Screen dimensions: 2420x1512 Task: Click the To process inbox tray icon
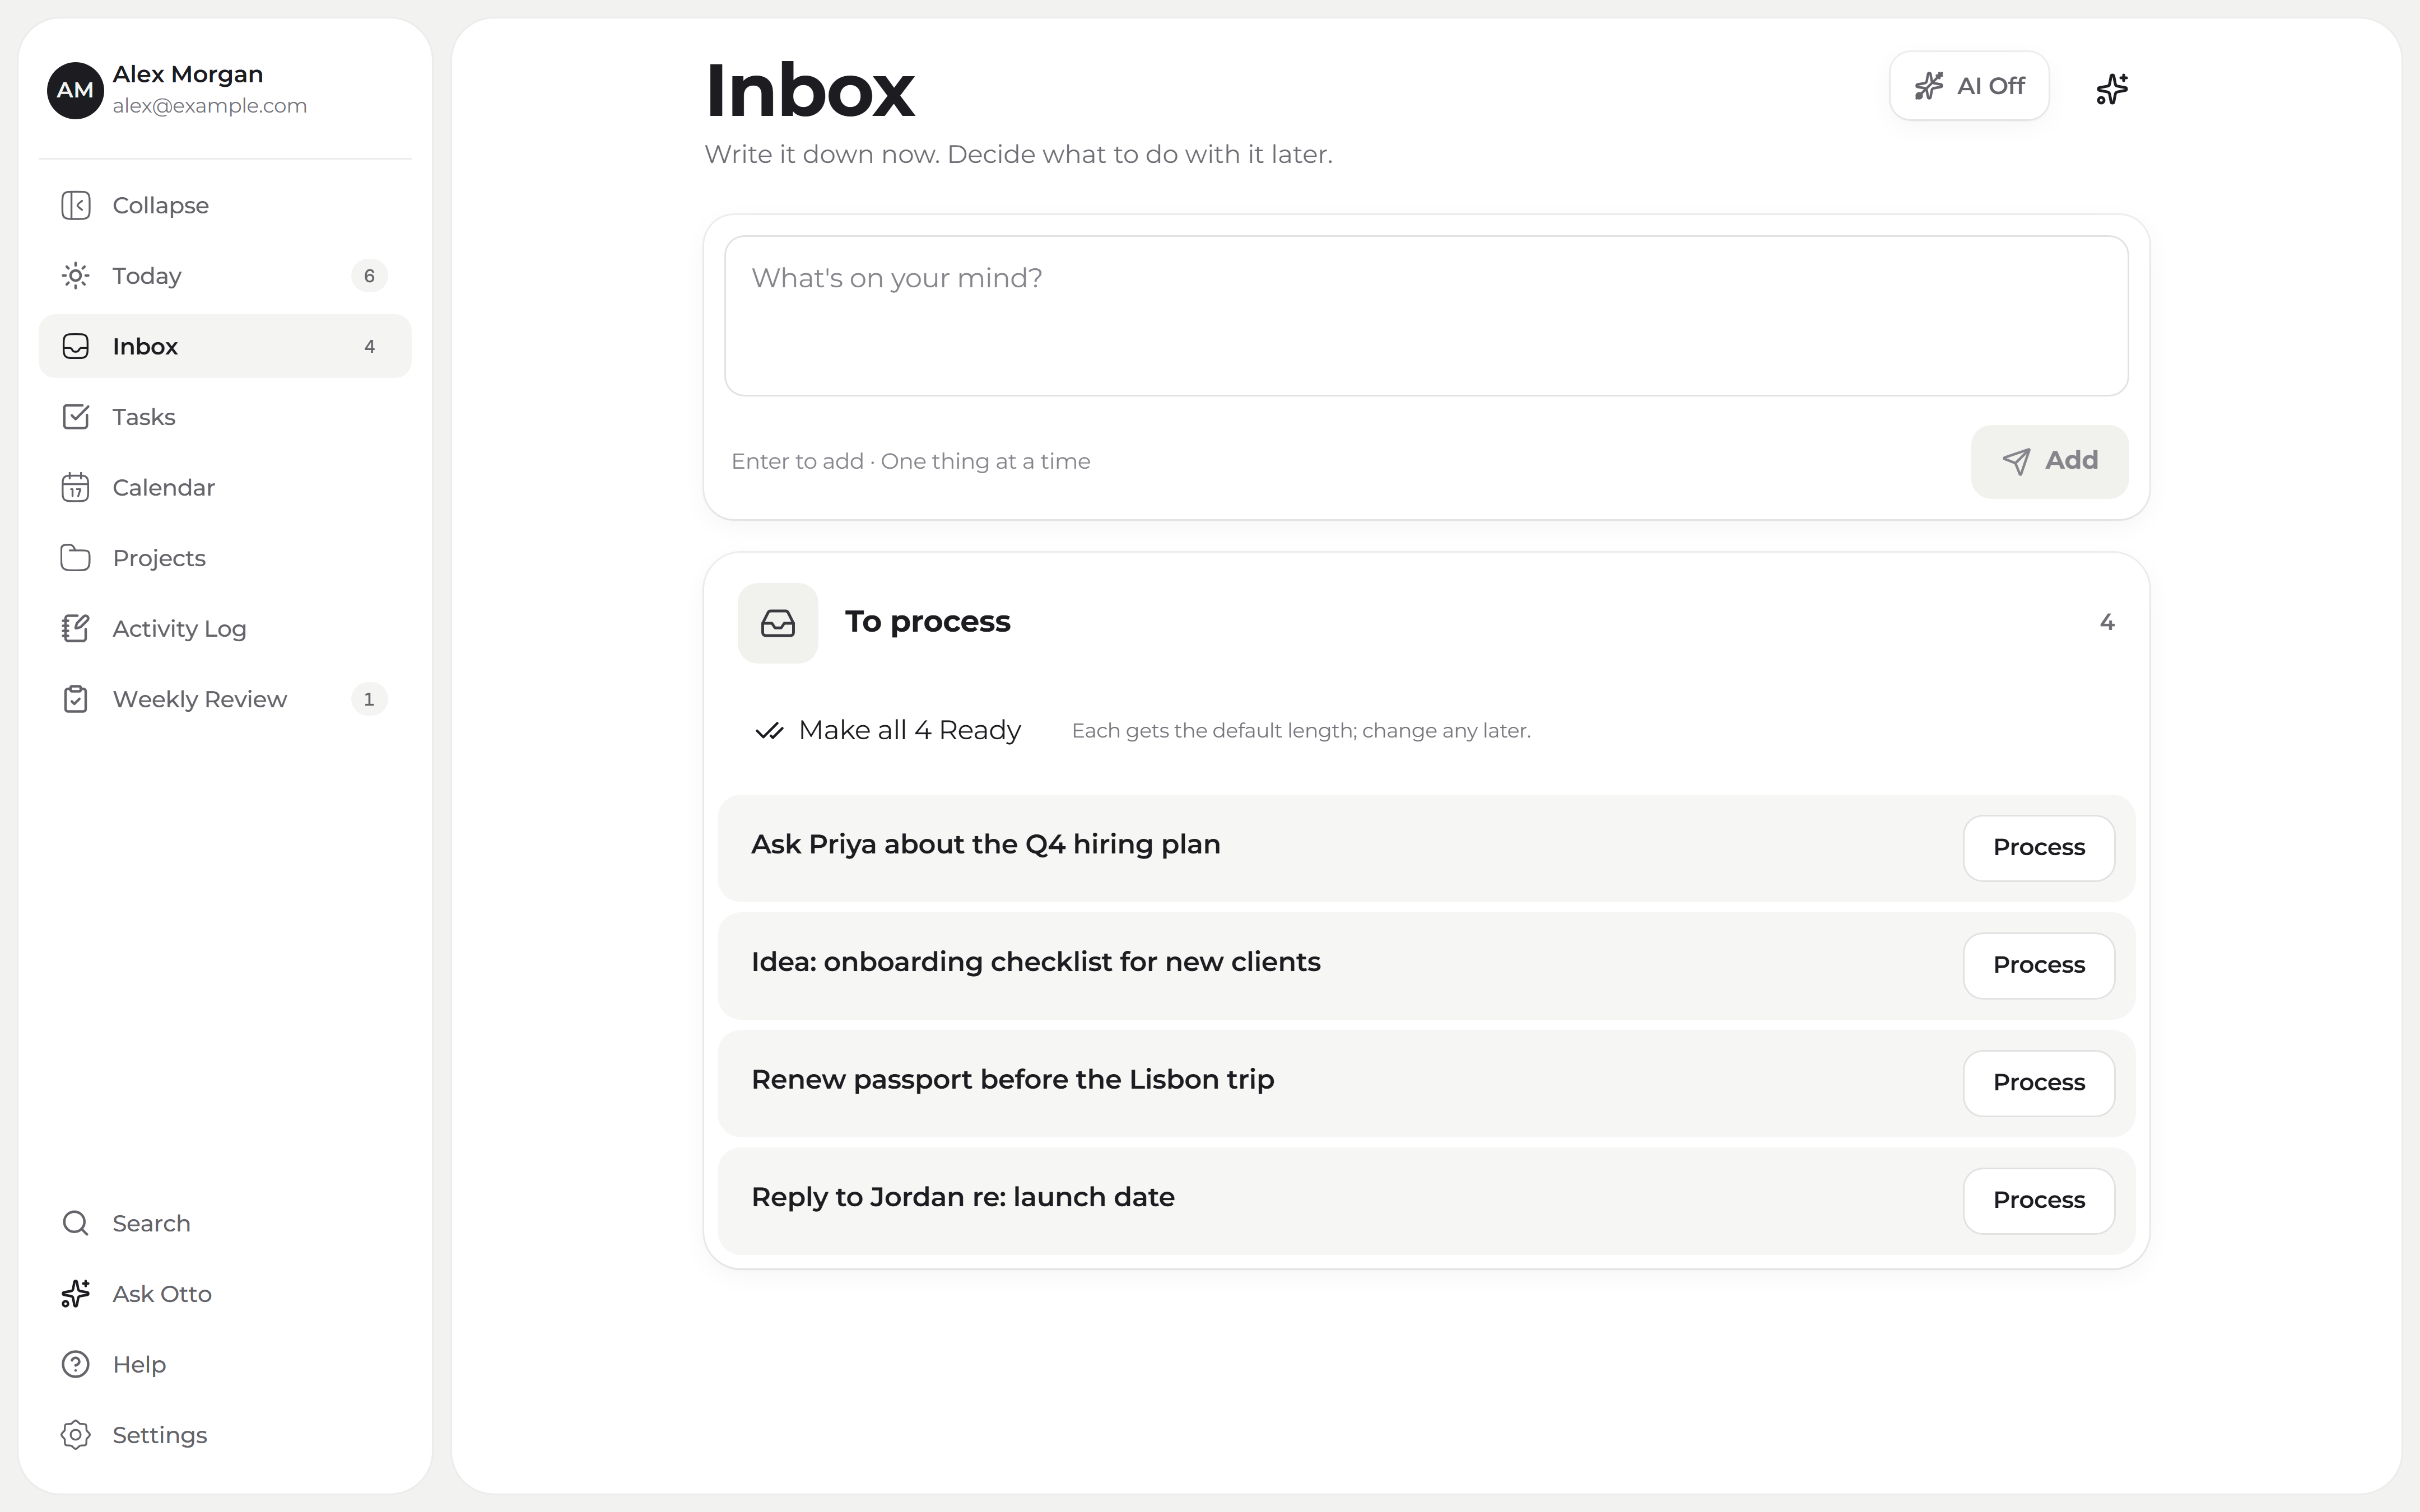[778, 623]
